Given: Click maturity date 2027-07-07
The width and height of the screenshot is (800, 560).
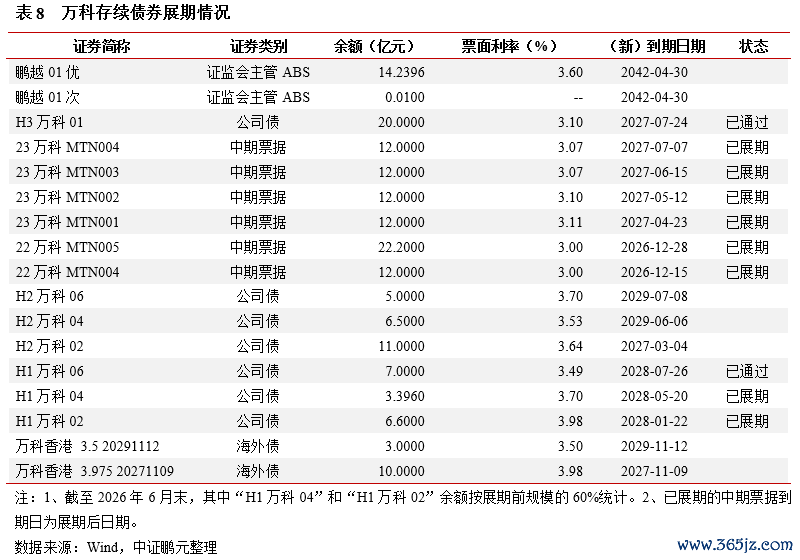Looking at the screenshot, I should tap(654, 147).
